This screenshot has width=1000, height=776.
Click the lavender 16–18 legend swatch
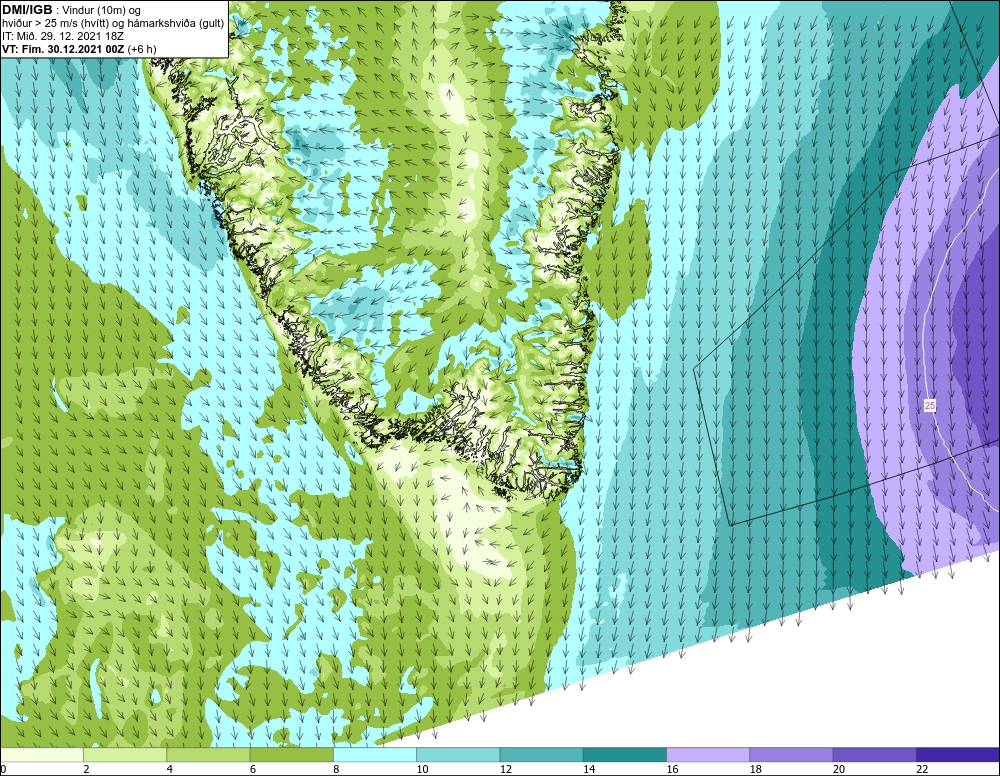708,755
